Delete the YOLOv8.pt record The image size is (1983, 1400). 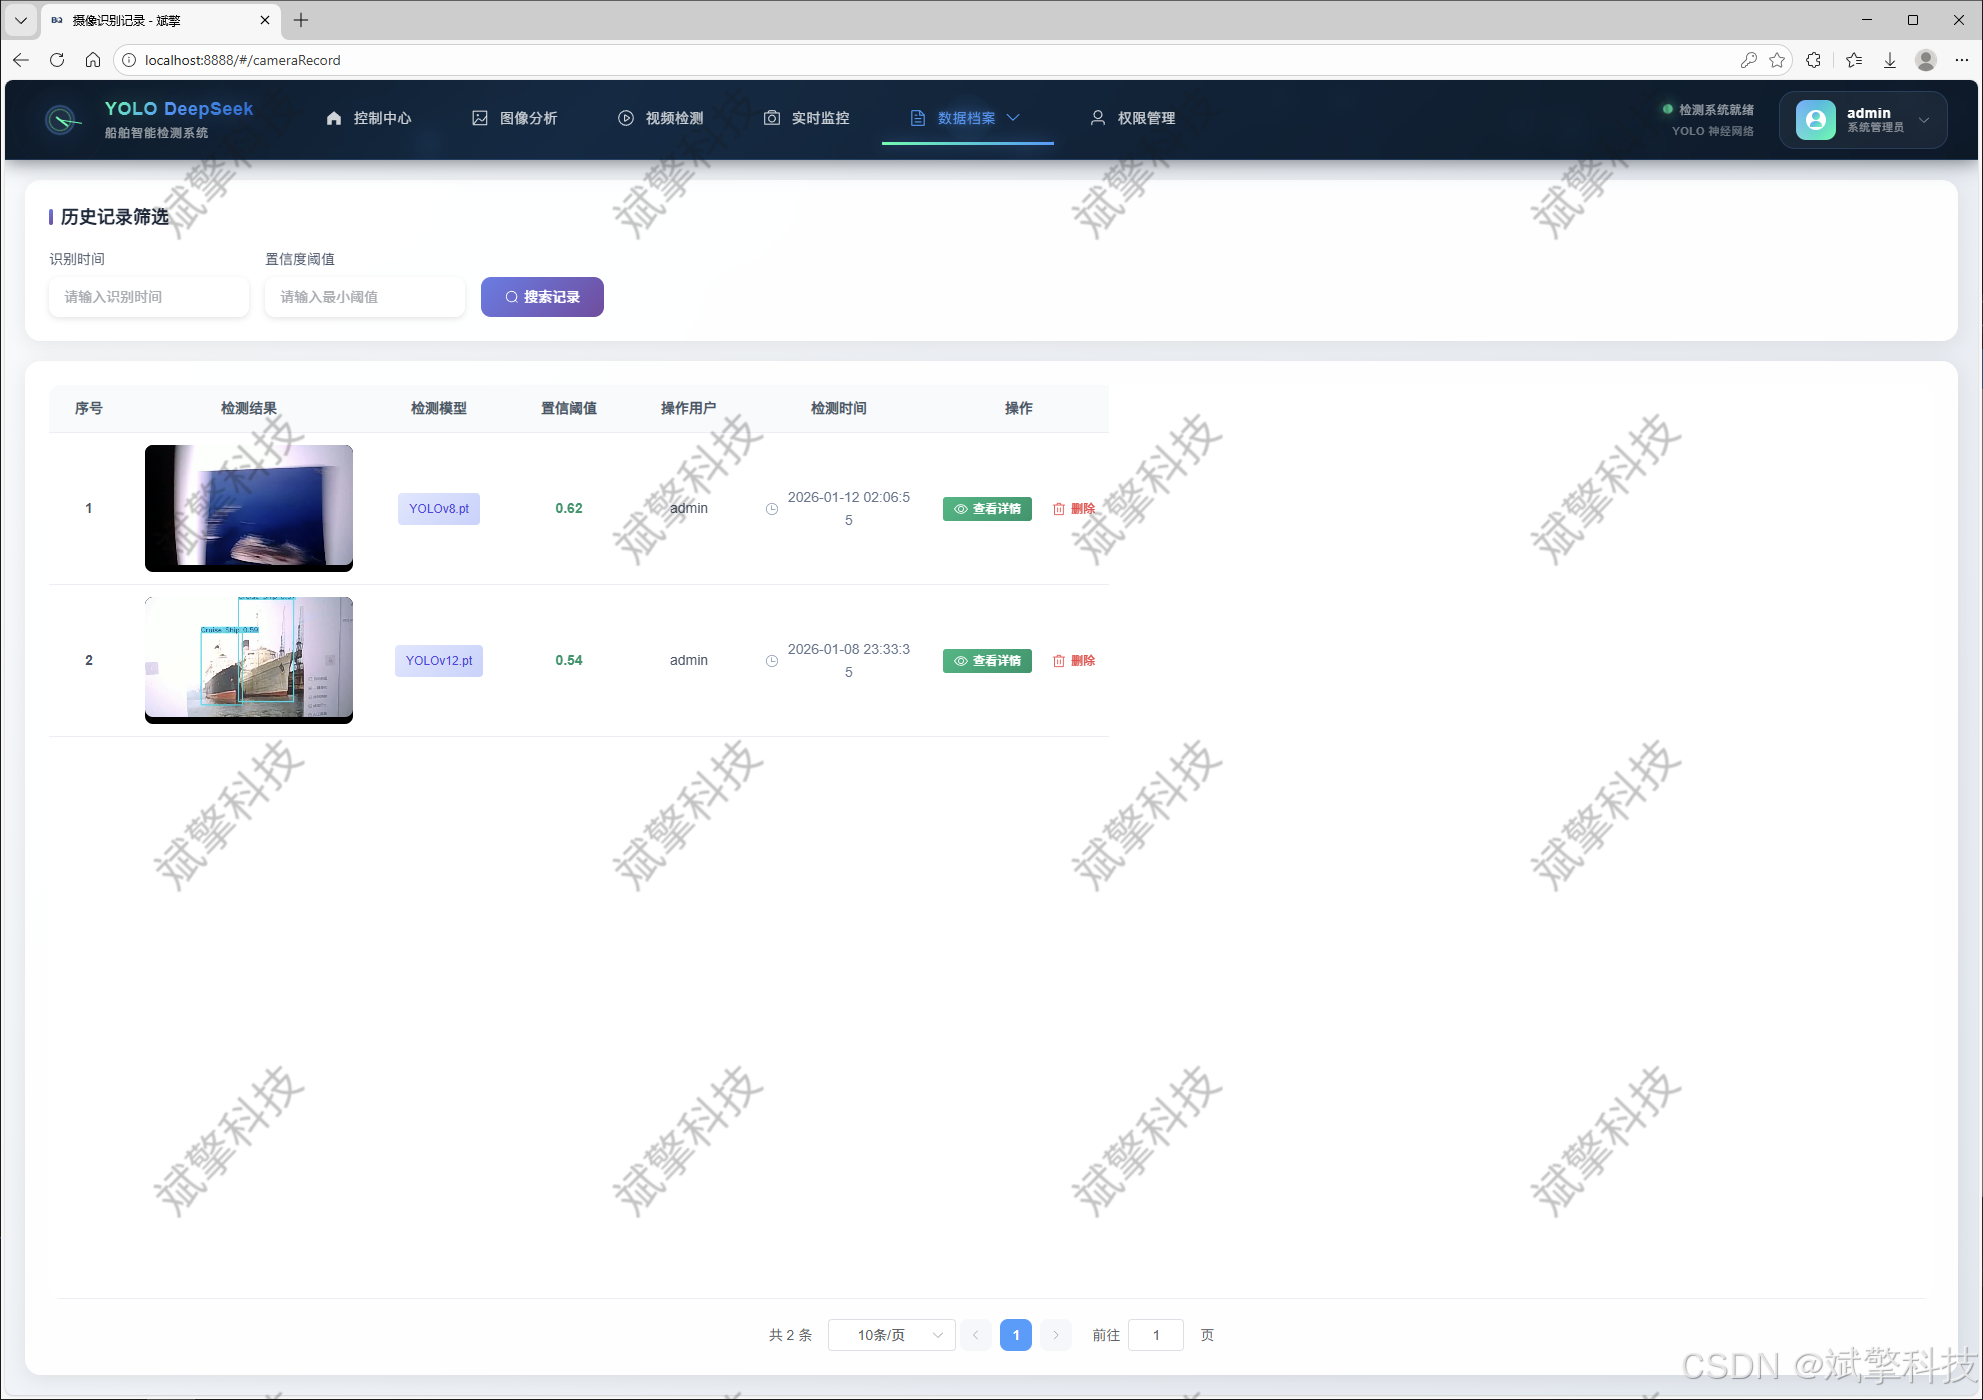pos(1074,509)
